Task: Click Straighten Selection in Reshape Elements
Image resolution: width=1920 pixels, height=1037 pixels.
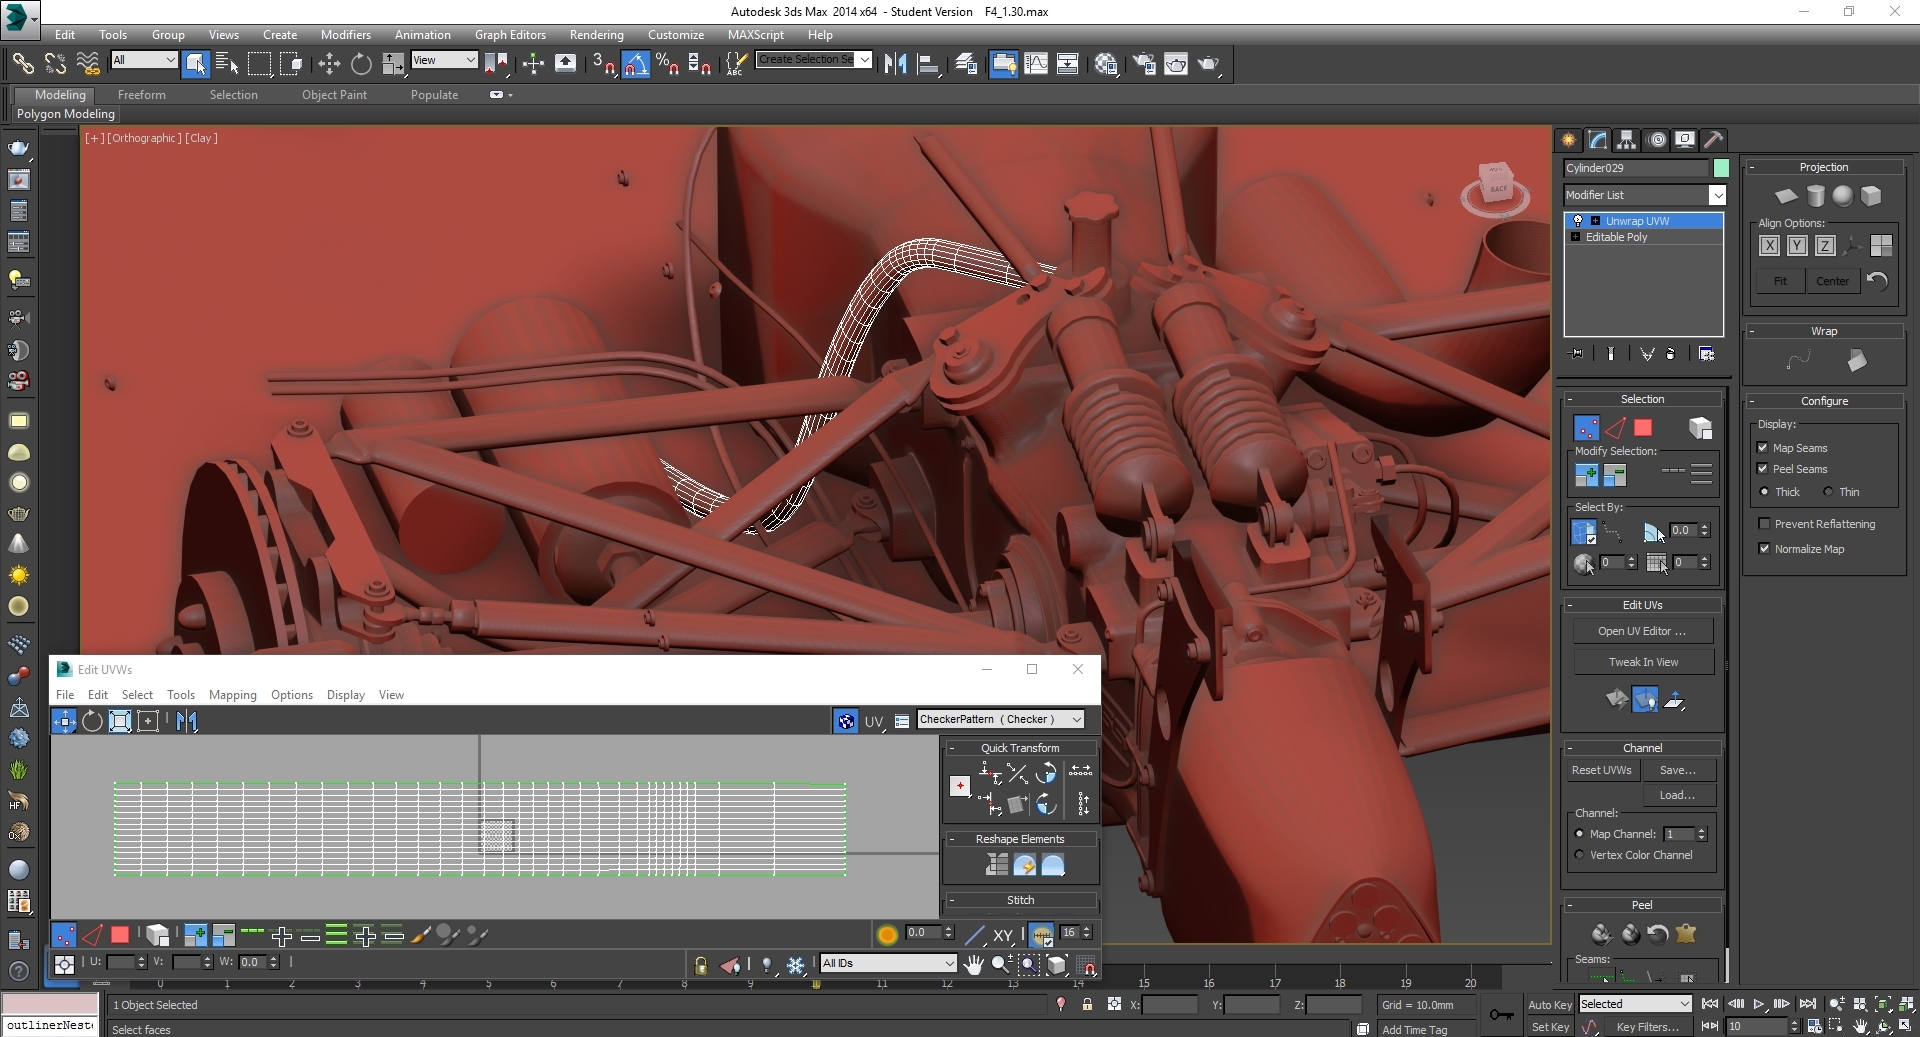Action: pyautogui.click(x=997, y=865)
